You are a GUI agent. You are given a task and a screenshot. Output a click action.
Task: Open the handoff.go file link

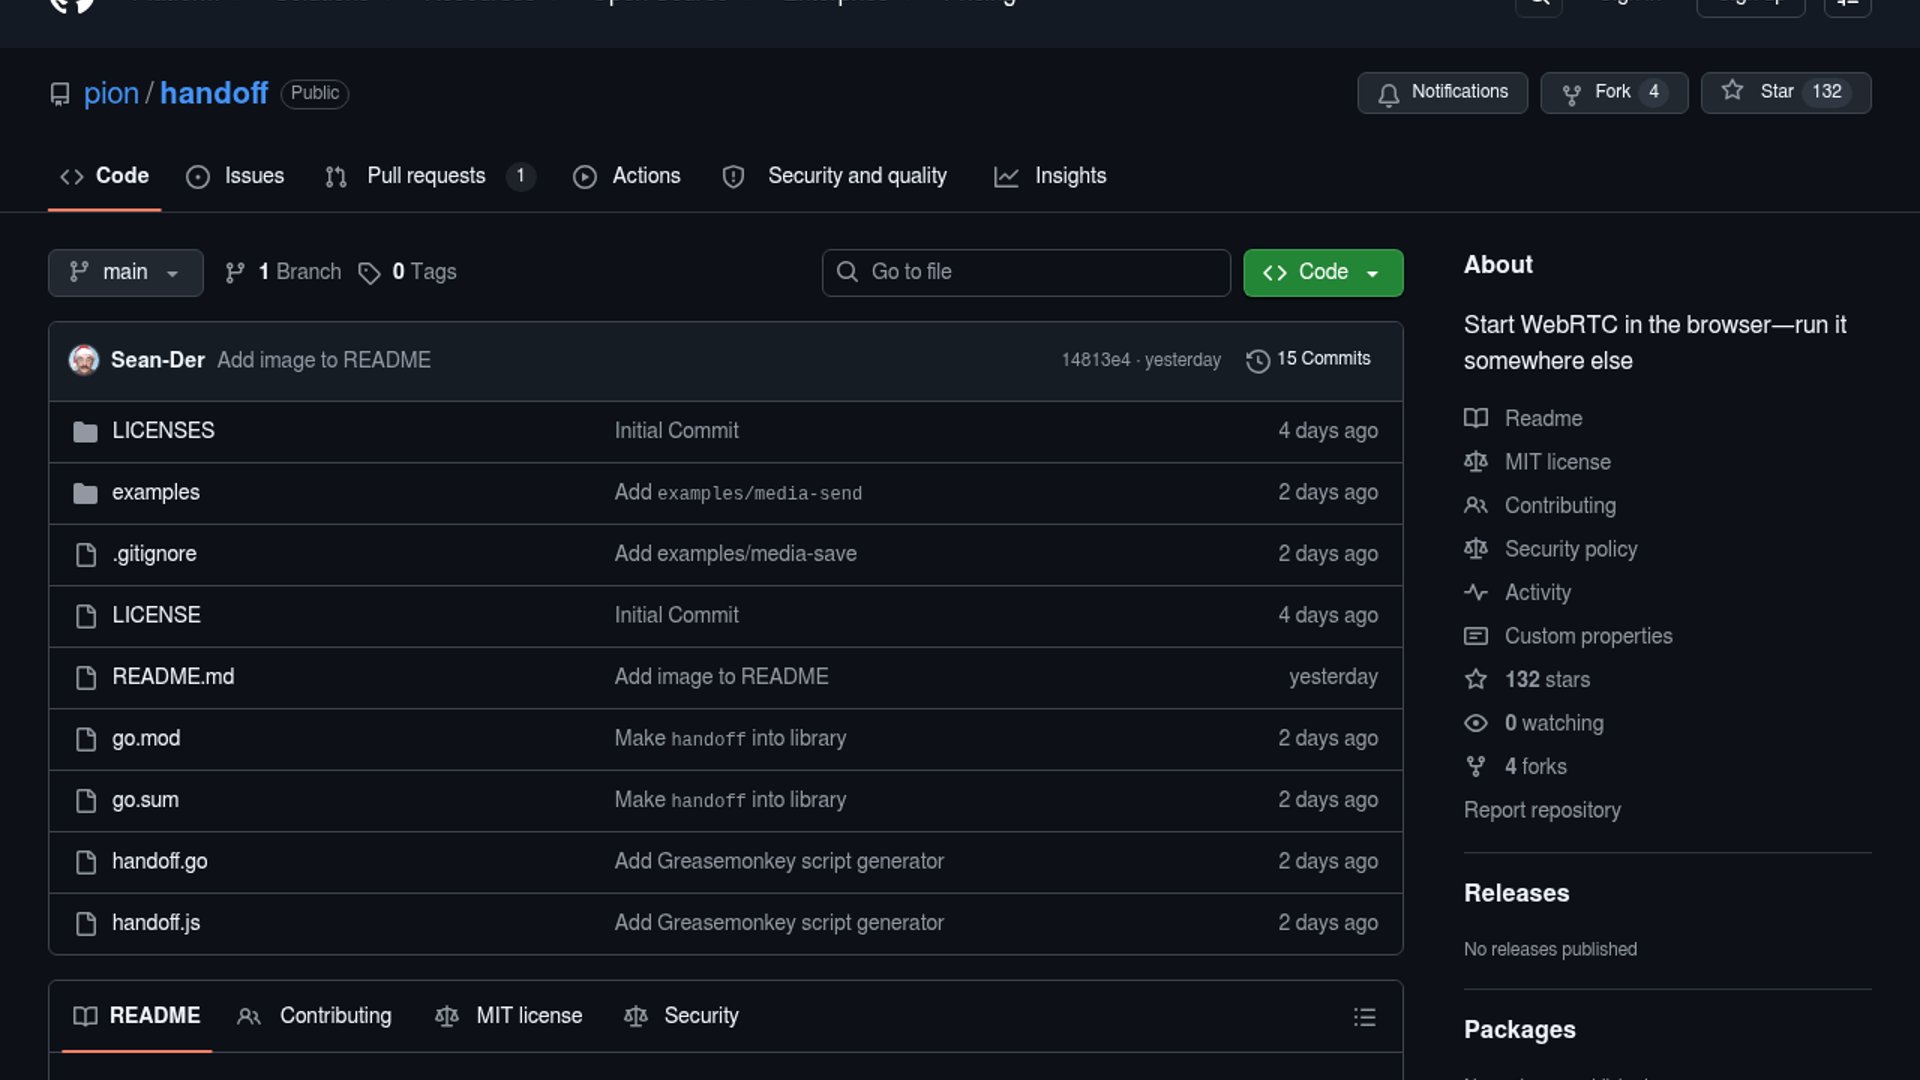(x=159, y=861)
